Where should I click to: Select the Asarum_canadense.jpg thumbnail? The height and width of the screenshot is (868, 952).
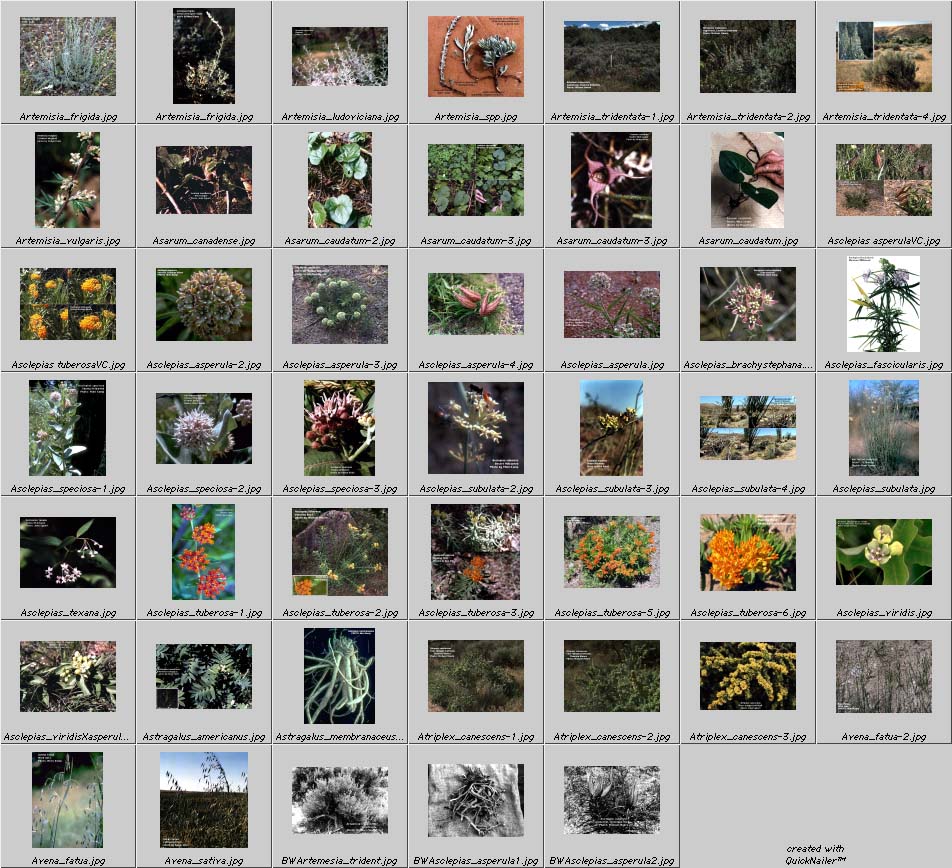coord(203,180)
